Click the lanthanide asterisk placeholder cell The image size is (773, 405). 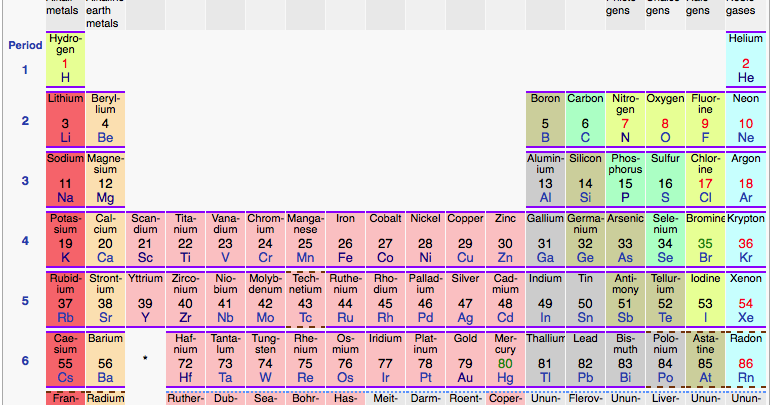145,359
